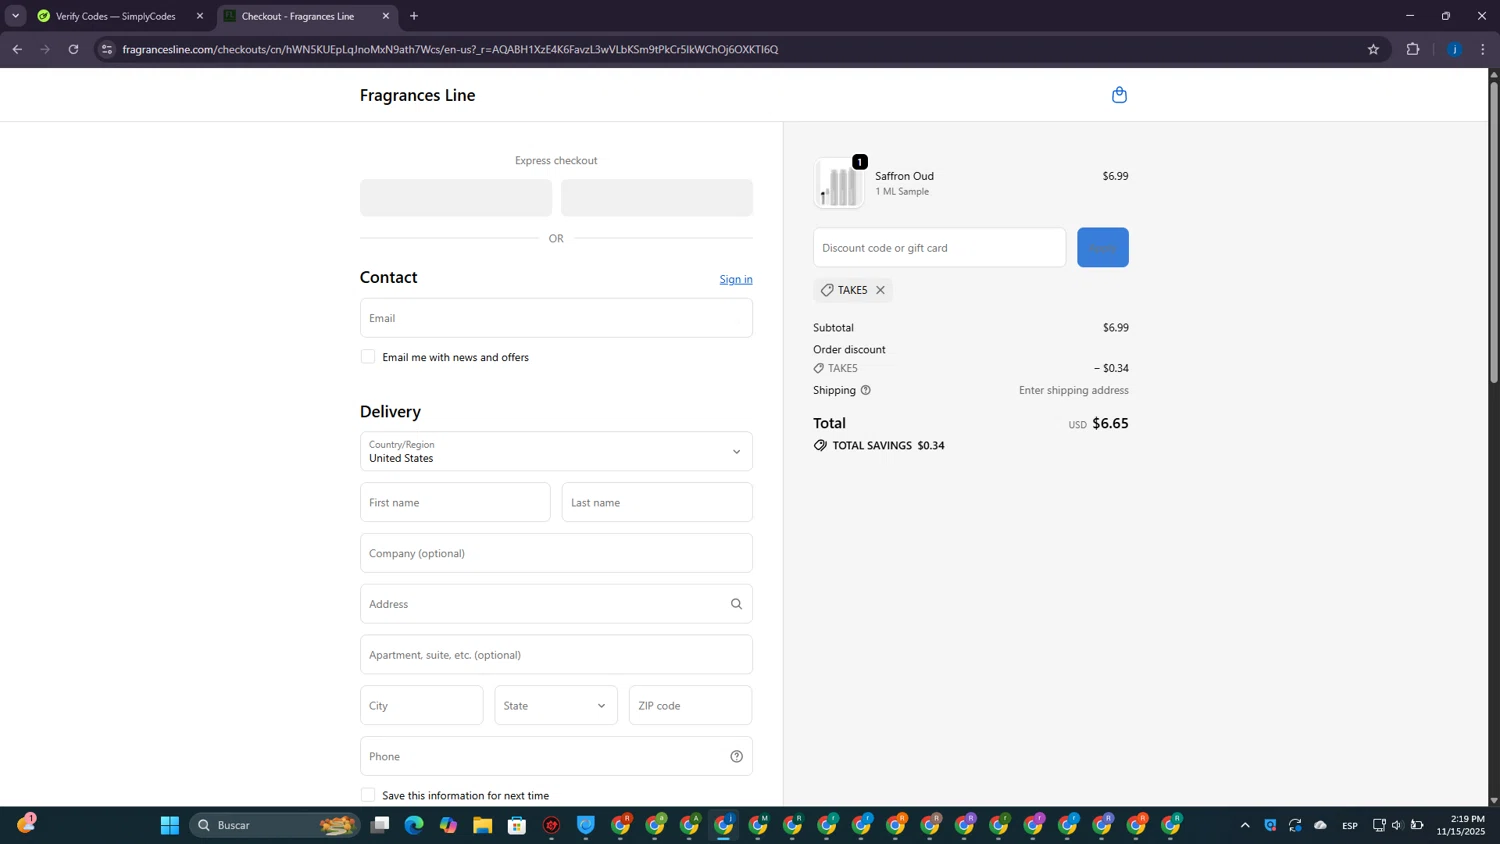The width and height of the screenshot is (1500, 844).
Task: Click the Sign in link
Action: pos(736,279)
